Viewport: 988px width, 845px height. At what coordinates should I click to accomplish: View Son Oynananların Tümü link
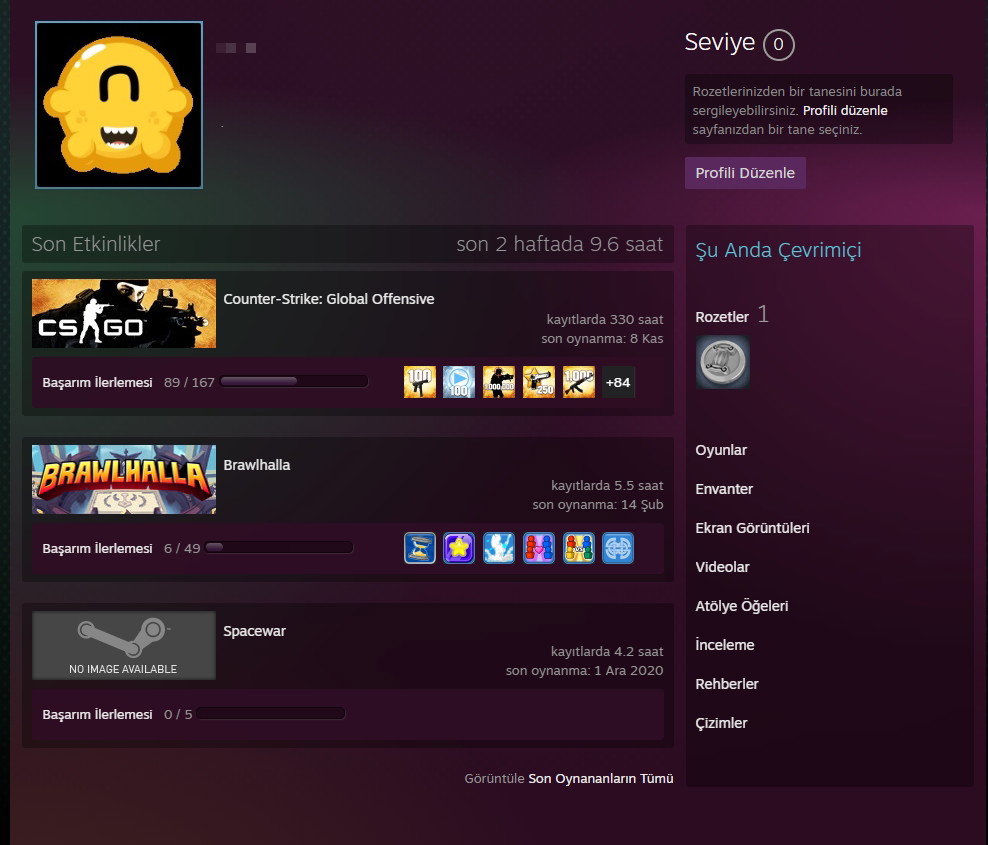(x=600, y=778)
